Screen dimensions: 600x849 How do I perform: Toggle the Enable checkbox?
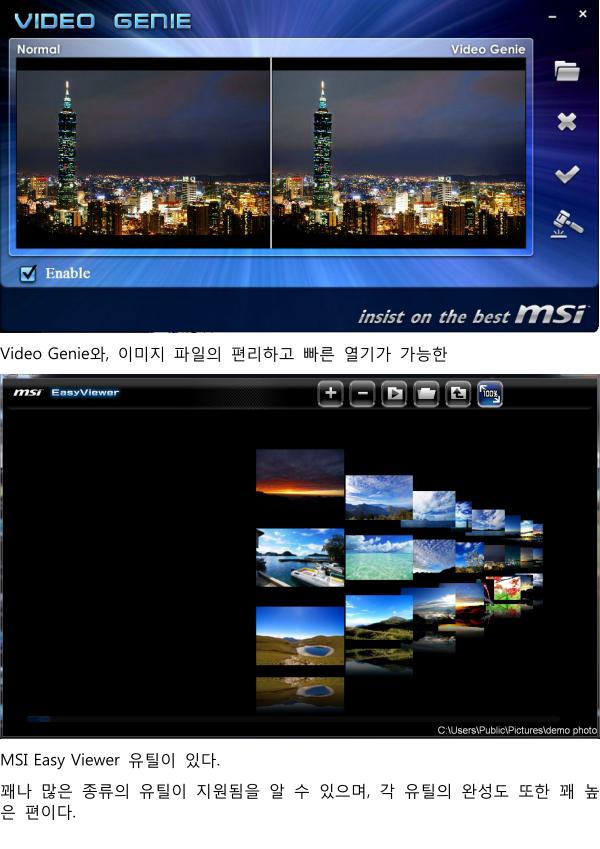tap(28, 273)
